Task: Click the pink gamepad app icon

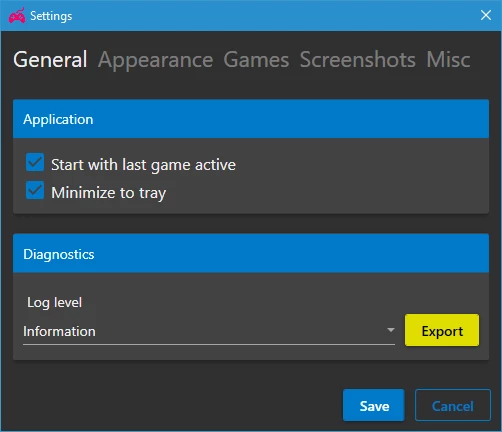Action: [17, 16]
